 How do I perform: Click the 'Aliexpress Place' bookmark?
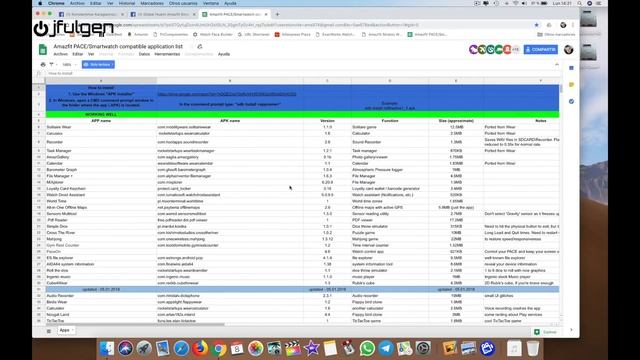click(293, 35)
